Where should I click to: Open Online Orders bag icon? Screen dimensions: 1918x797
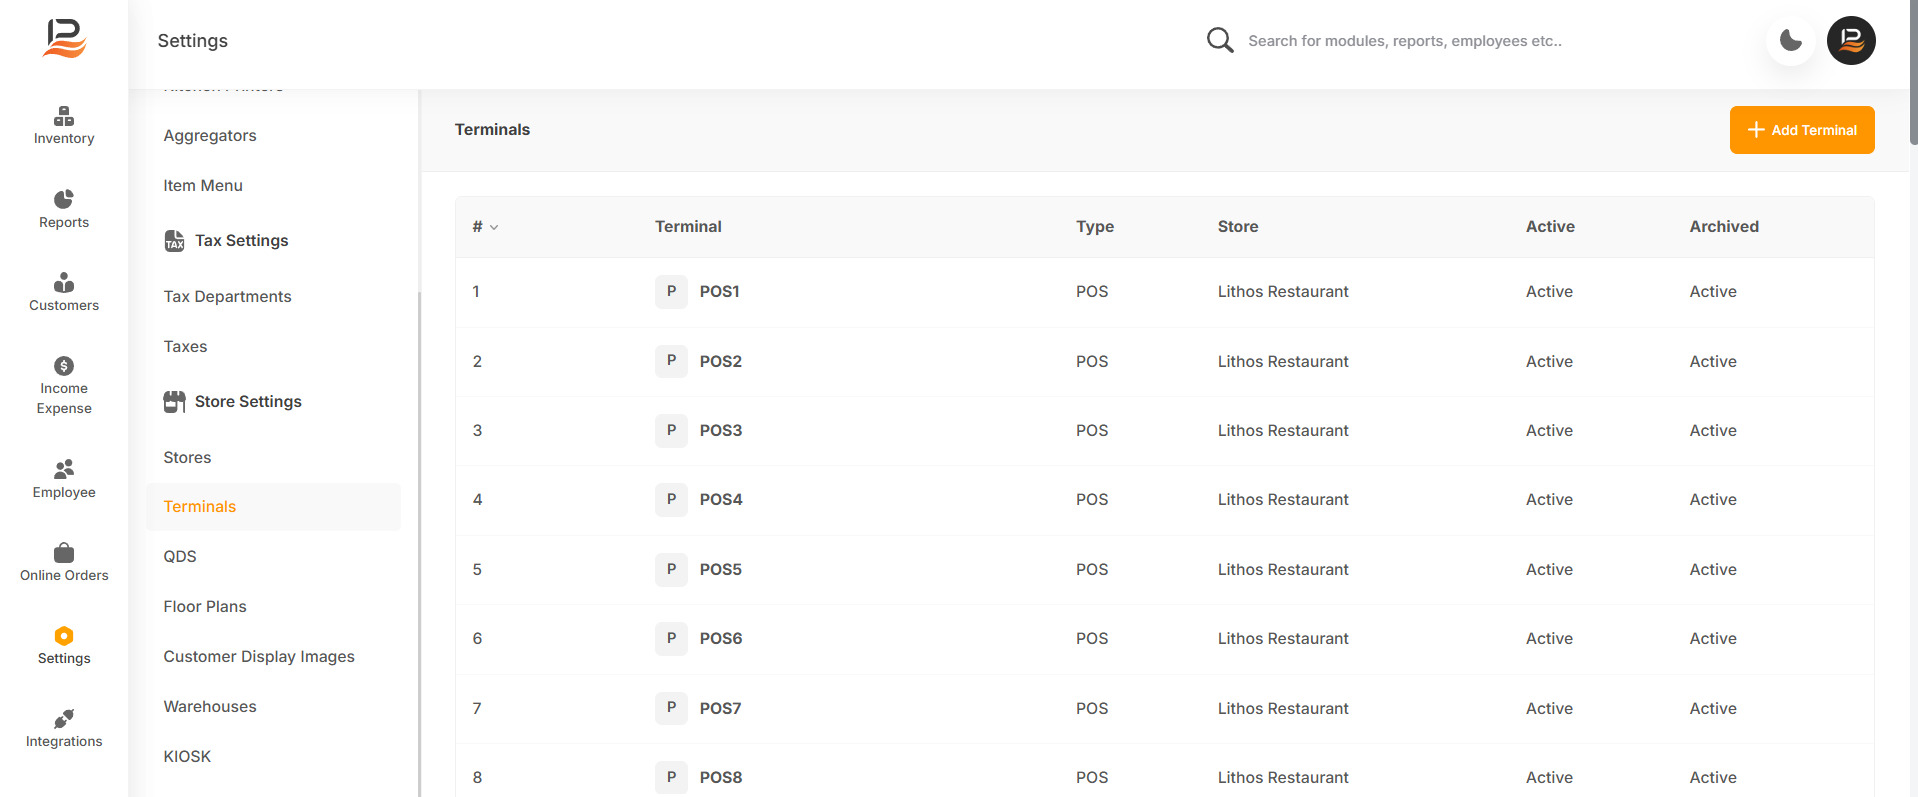coord(64,552)
